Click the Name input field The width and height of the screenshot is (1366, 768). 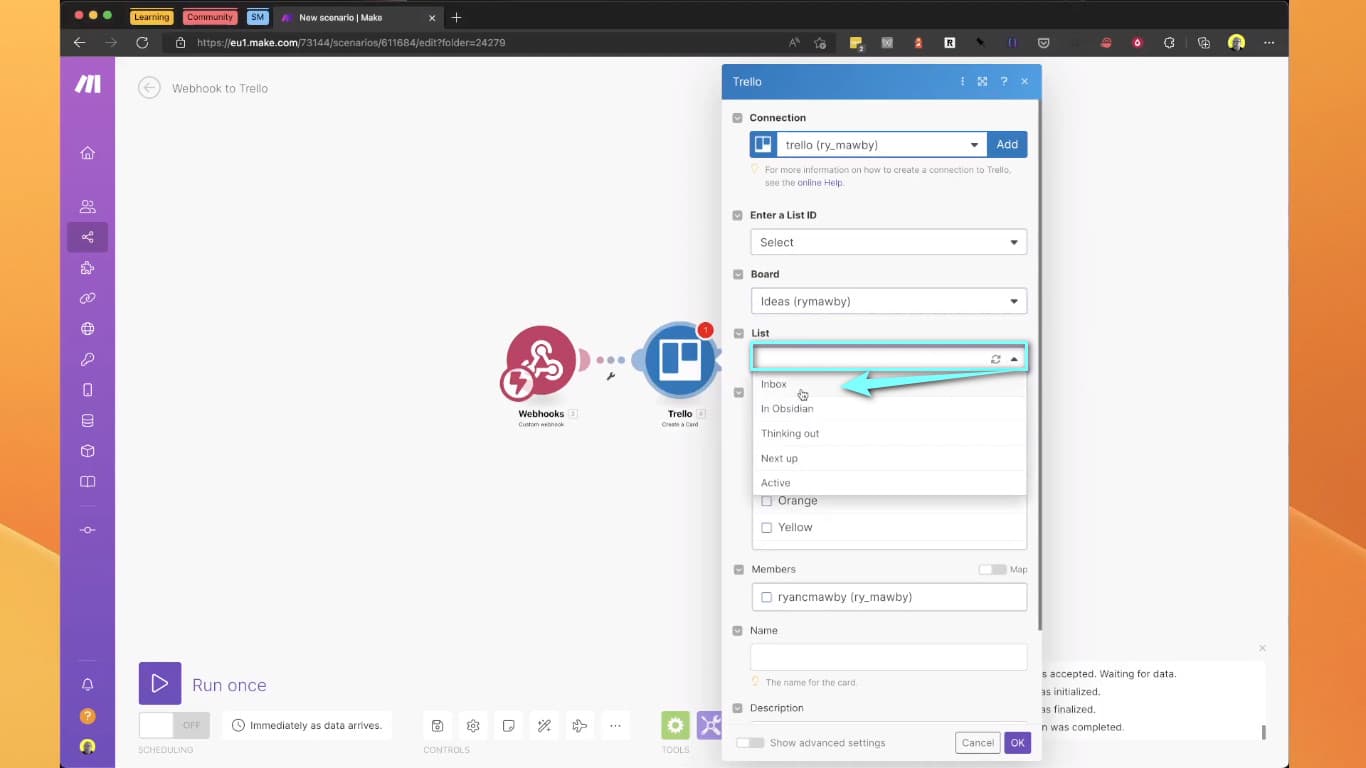pos(888,657)
